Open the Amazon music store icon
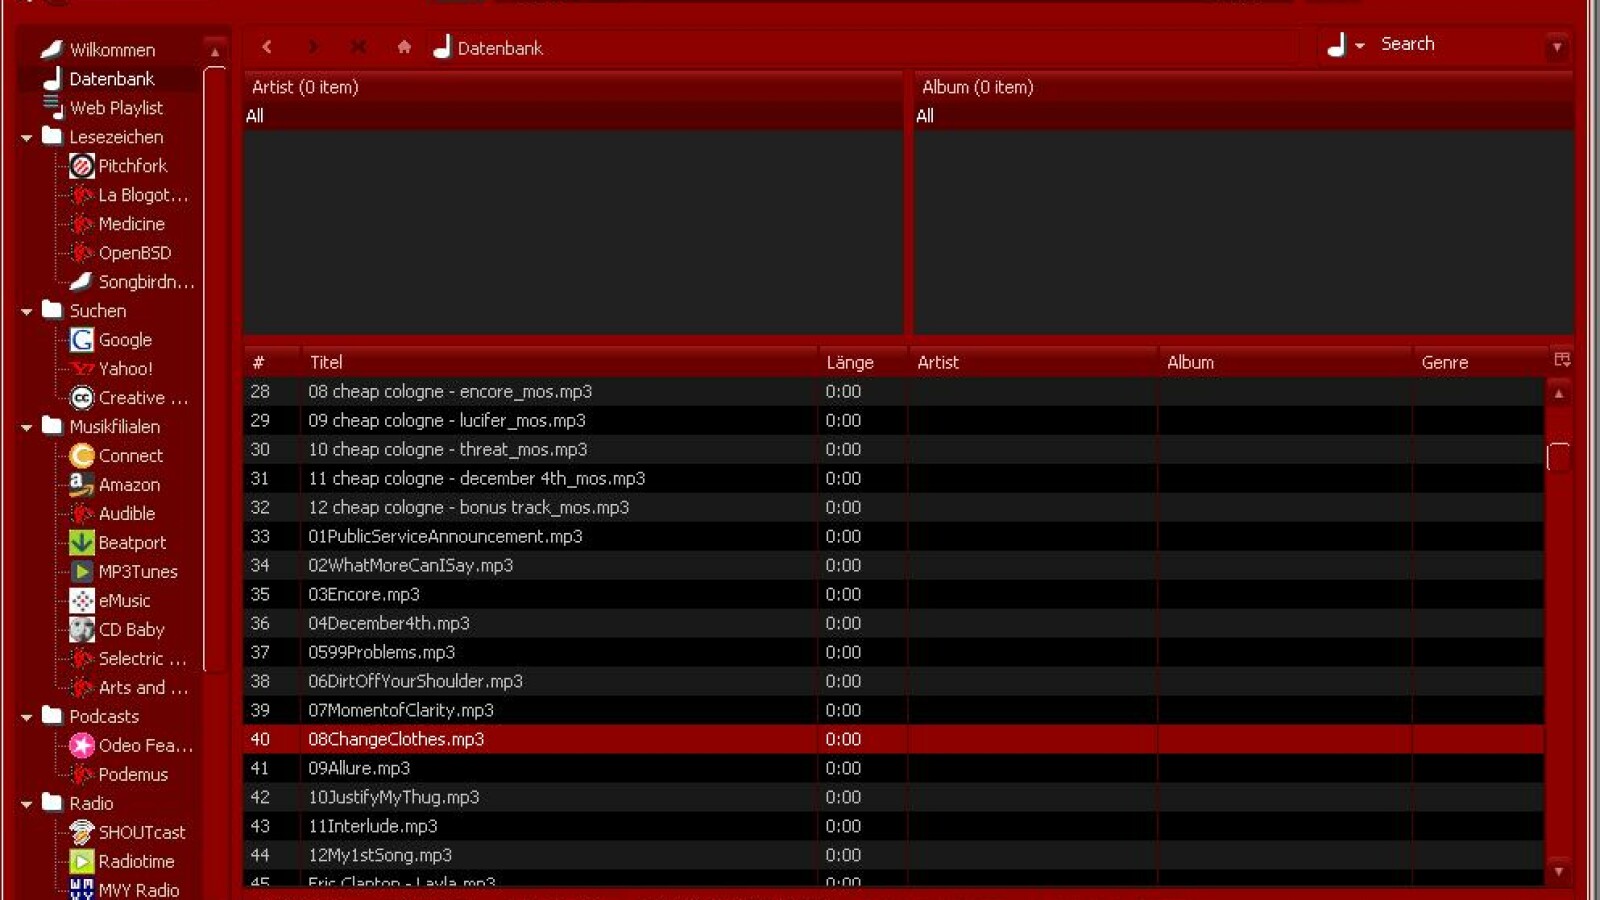The image size is (1600, 900). point(82,485)
